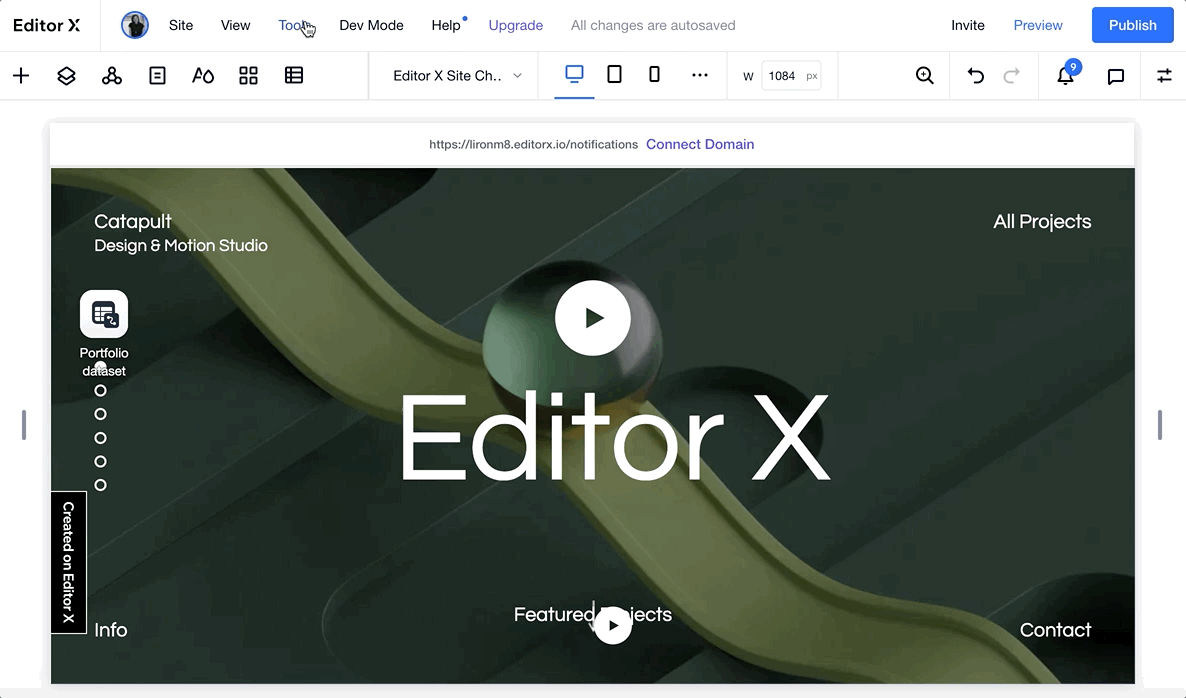Click the Editor X logo
The height and width of the screenshot is (698, 1186).
pyautogui.click(x=46, y=25)
